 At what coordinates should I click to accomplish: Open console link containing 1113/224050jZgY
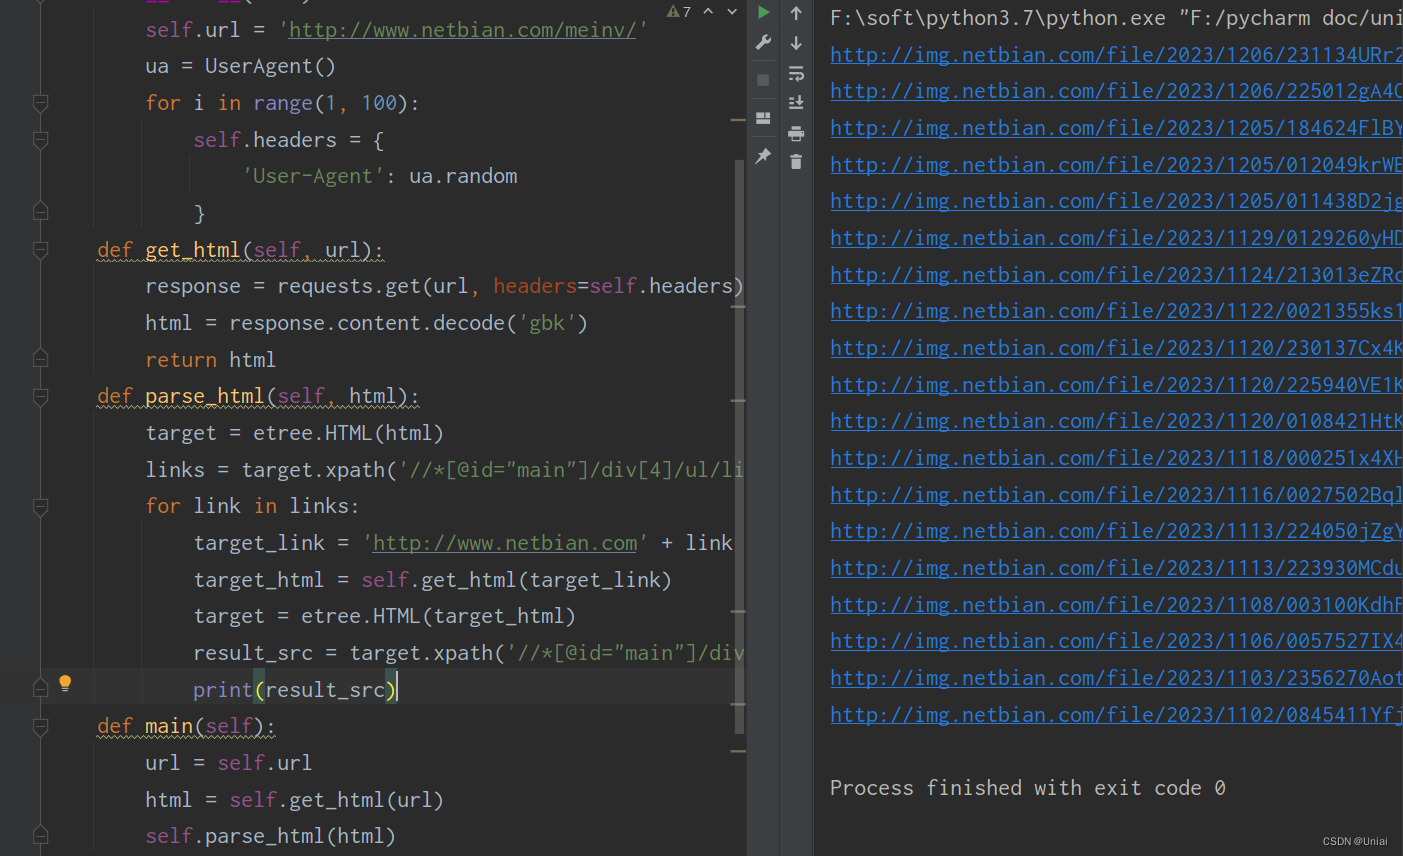pos(1116,531)
